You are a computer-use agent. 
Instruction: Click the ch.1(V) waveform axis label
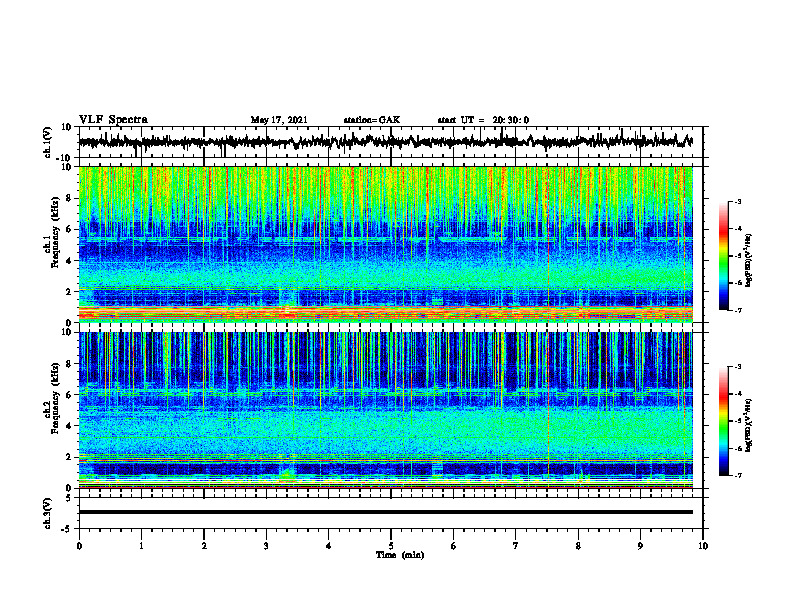pyautogui.click(x=48, y=142)
